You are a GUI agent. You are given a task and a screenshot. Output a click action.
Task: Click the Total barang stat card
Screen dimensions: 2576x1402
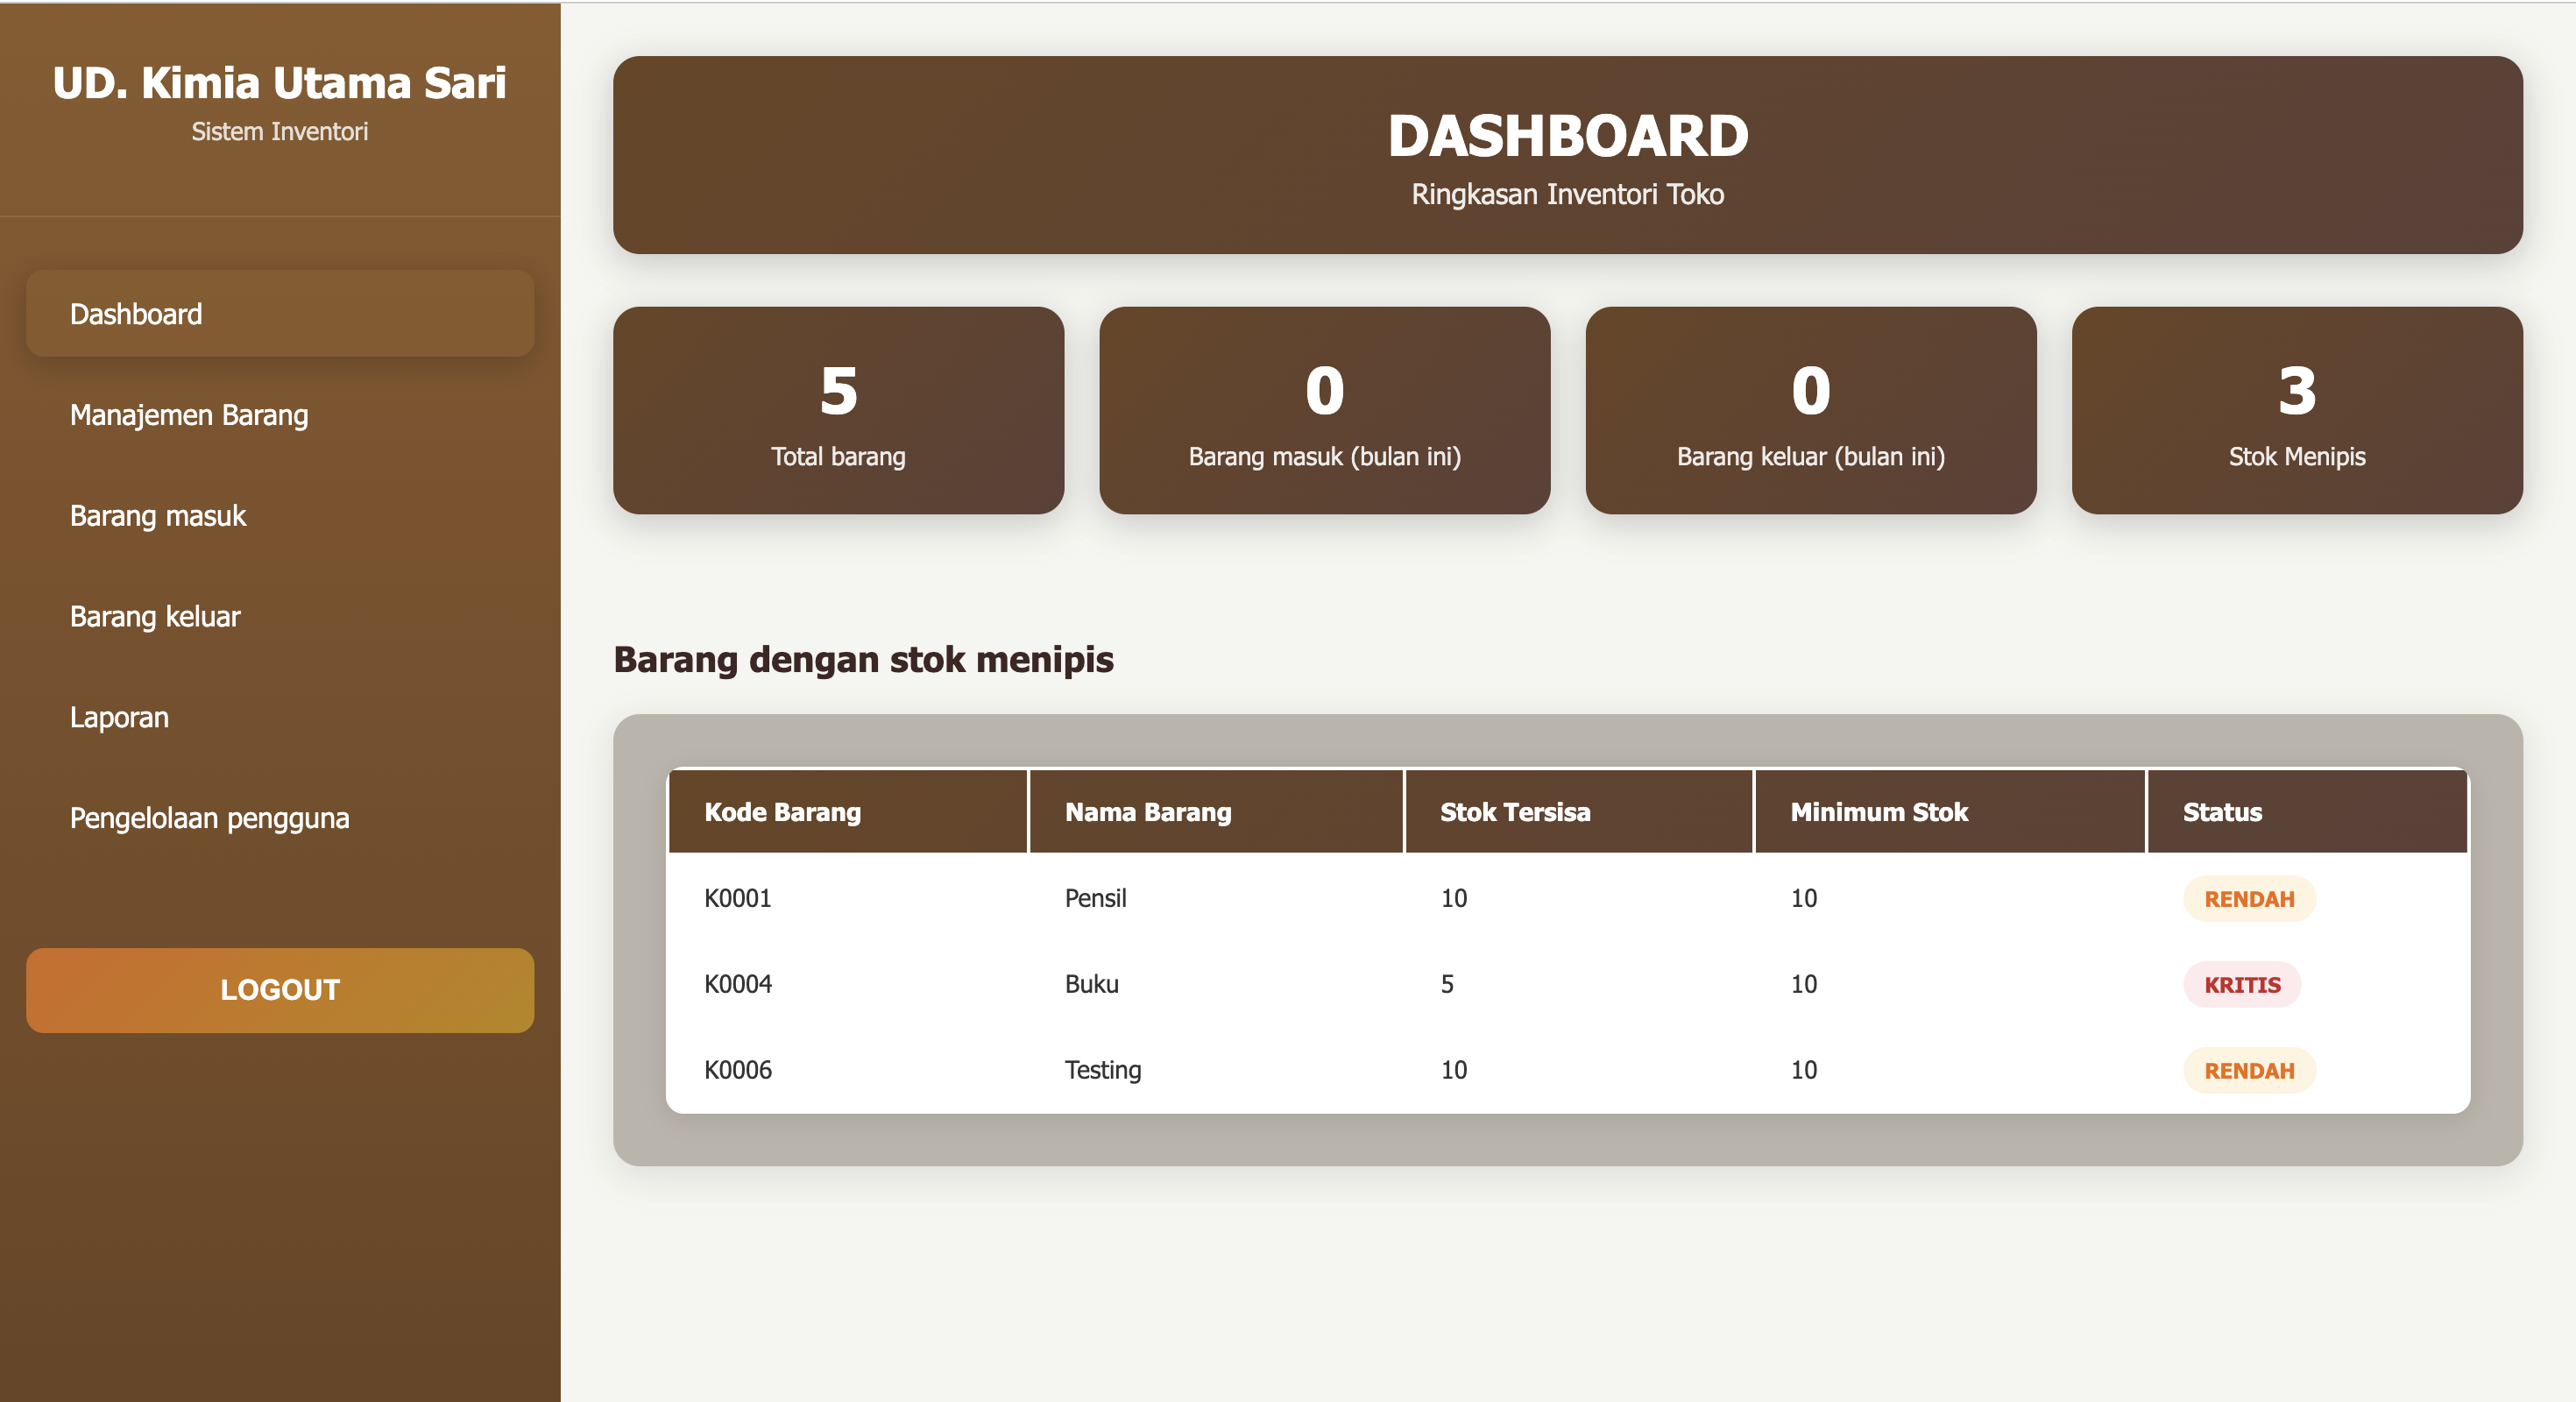[838, 411]
